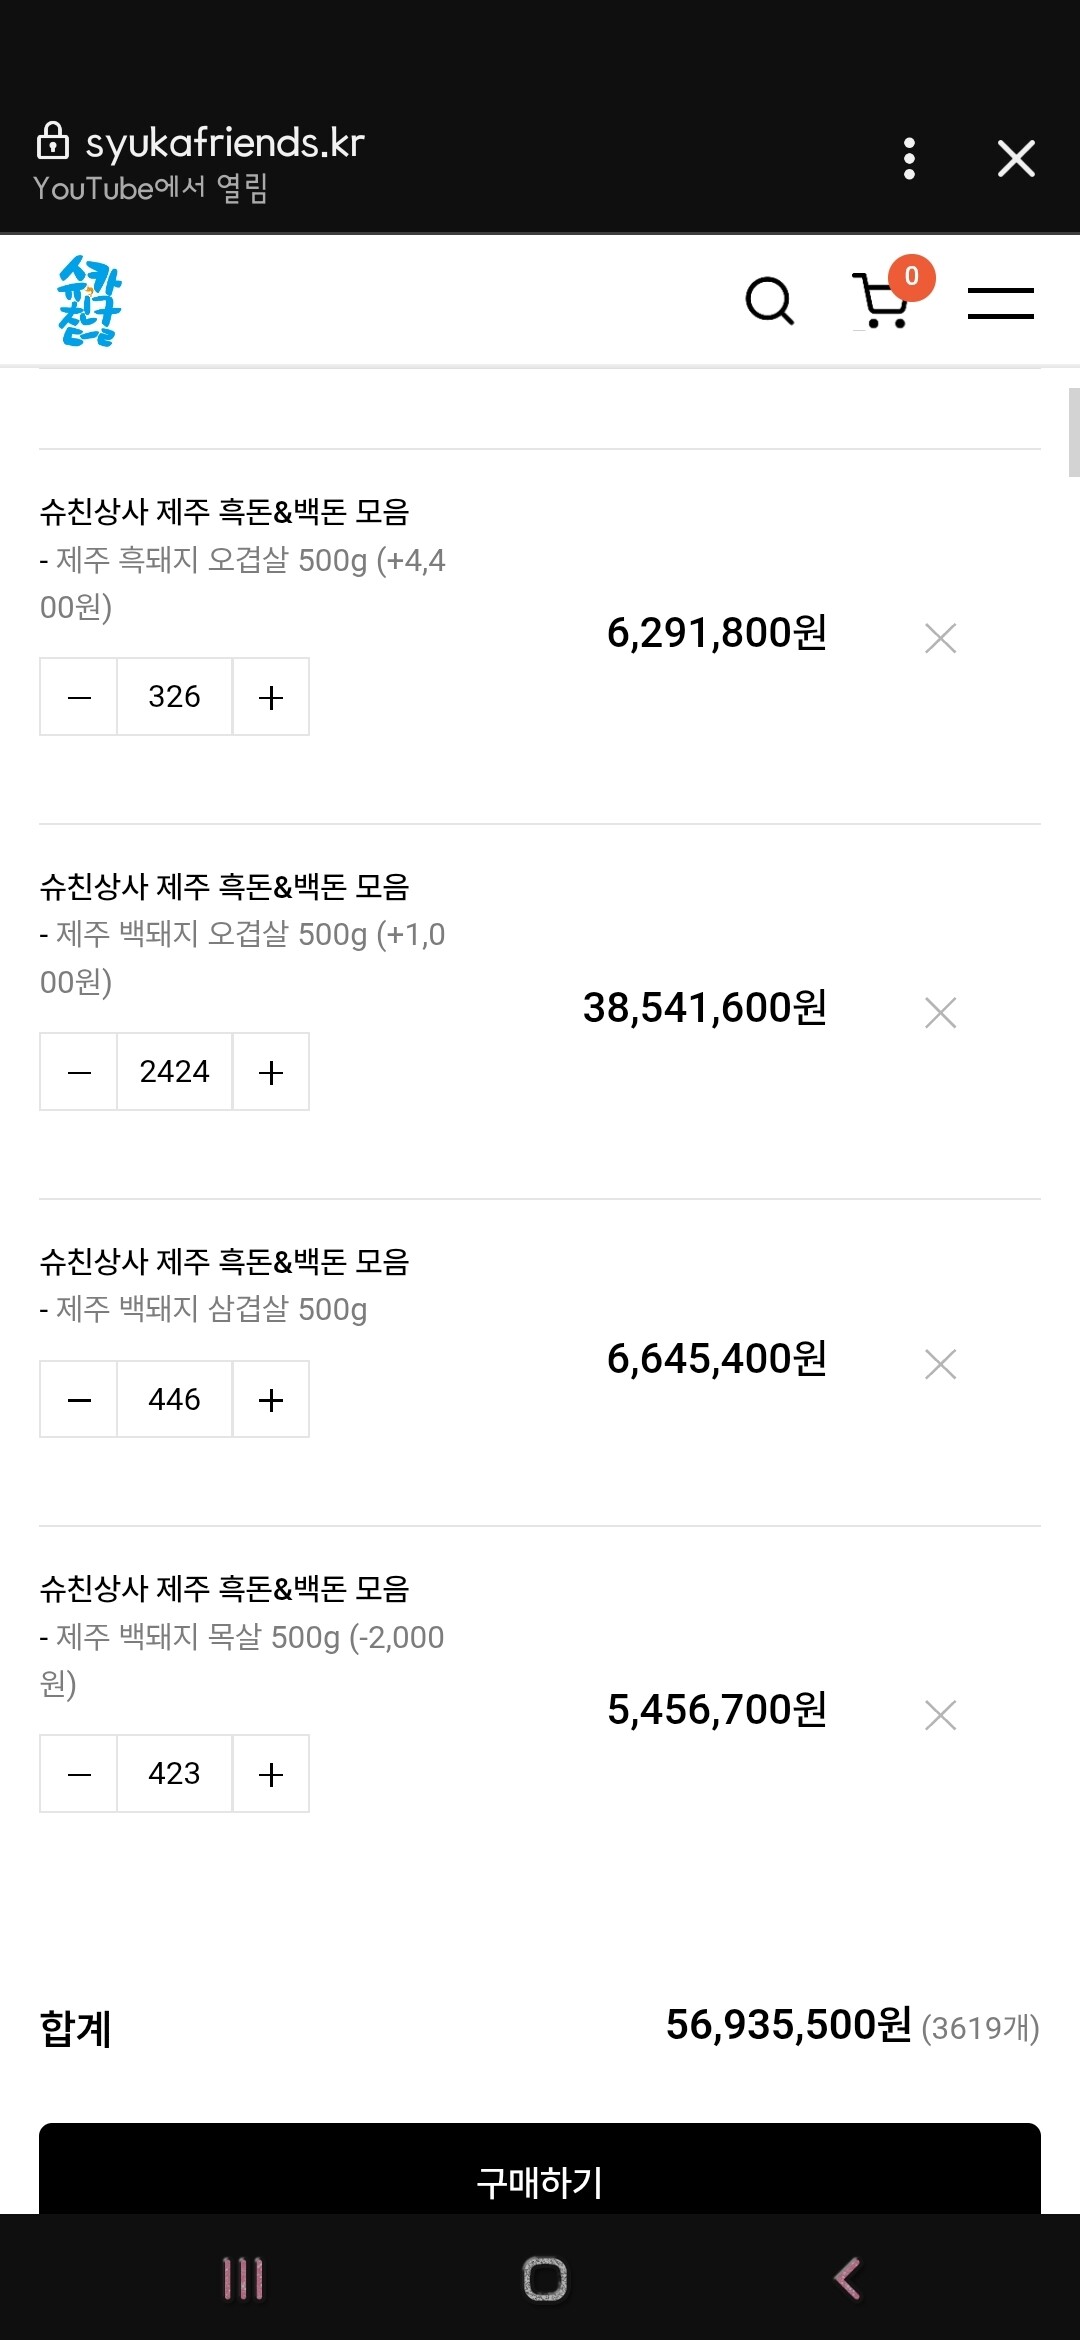Increase quantity of 백돼지 목살 423
Viewport: 1080px width, 2340px height.
tap(271, 1774)
